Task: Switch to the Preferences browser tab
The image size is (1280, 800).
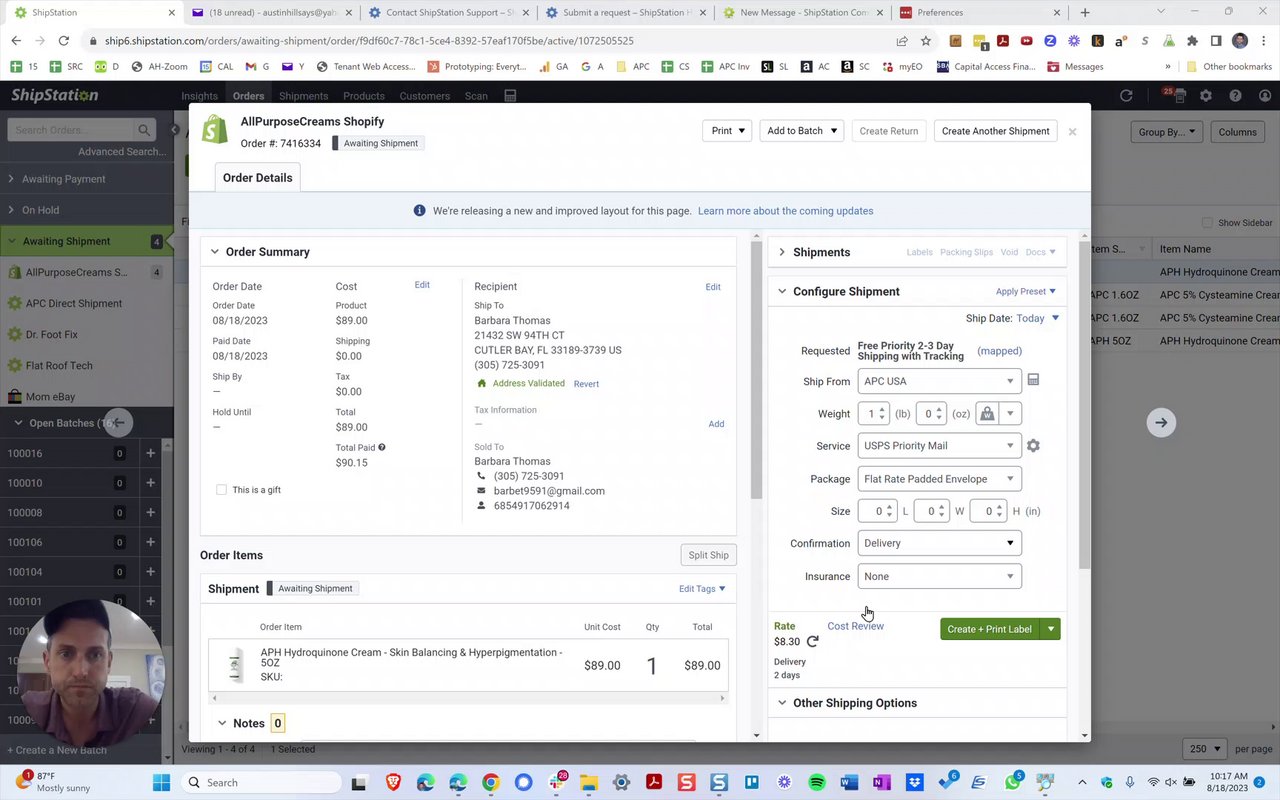Action: click(x=980, y=13)
